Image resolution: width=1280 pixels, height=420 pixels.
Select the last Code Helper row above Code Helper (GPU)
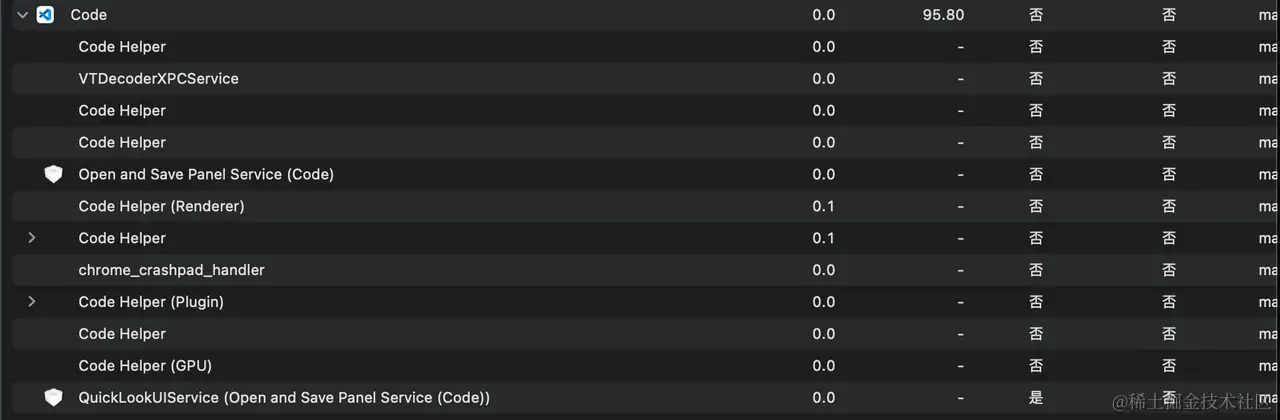[122, 333]
